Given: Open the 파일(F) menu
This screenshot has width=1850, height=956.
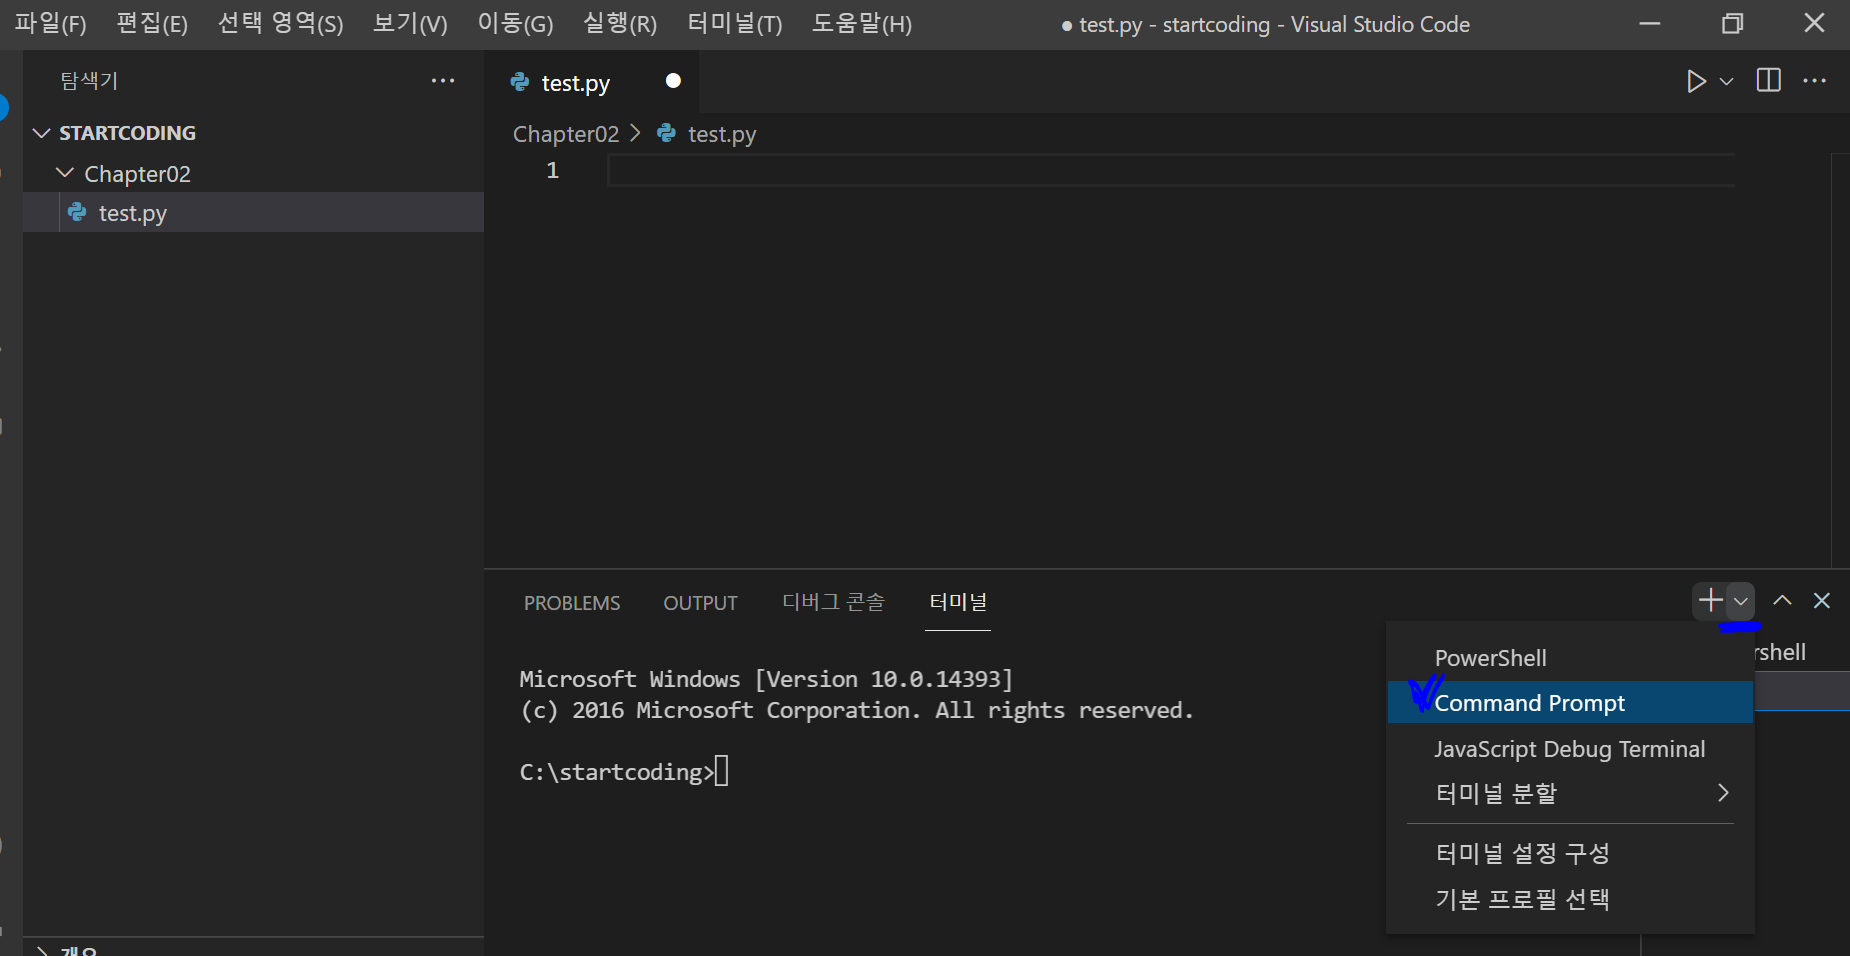Looking at the screenshot, I should pyautogui.click(x=51, y=23).
